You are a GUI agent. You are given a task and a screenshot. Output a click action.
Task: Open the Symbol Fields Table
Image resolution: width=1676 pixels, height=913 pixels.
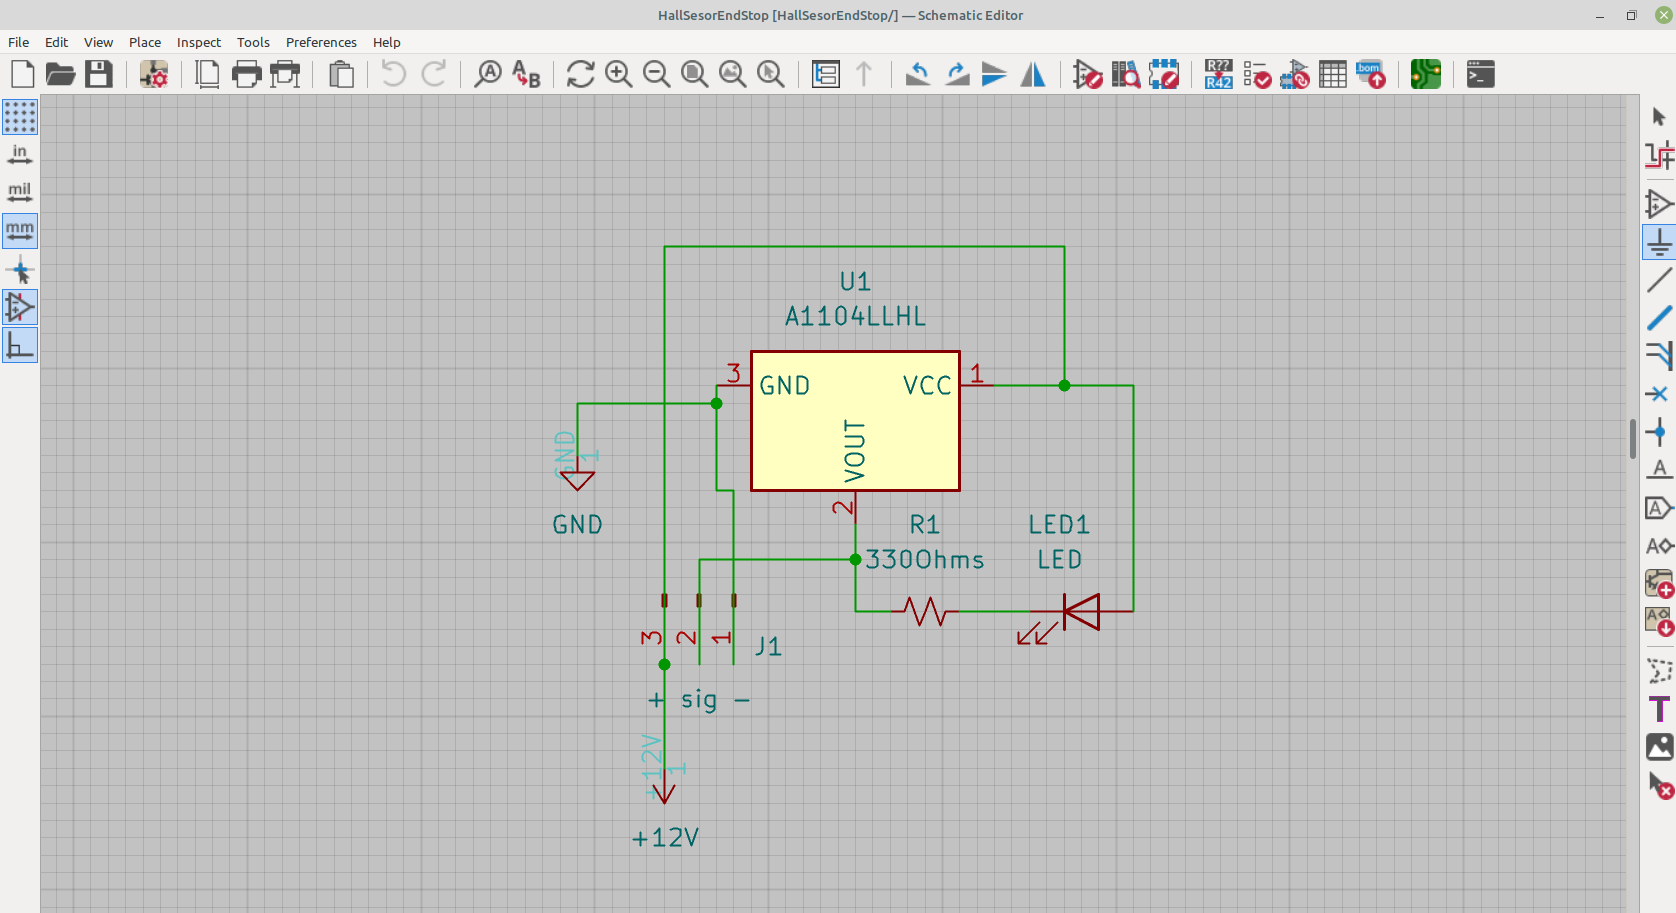[x=1332, y=73]
